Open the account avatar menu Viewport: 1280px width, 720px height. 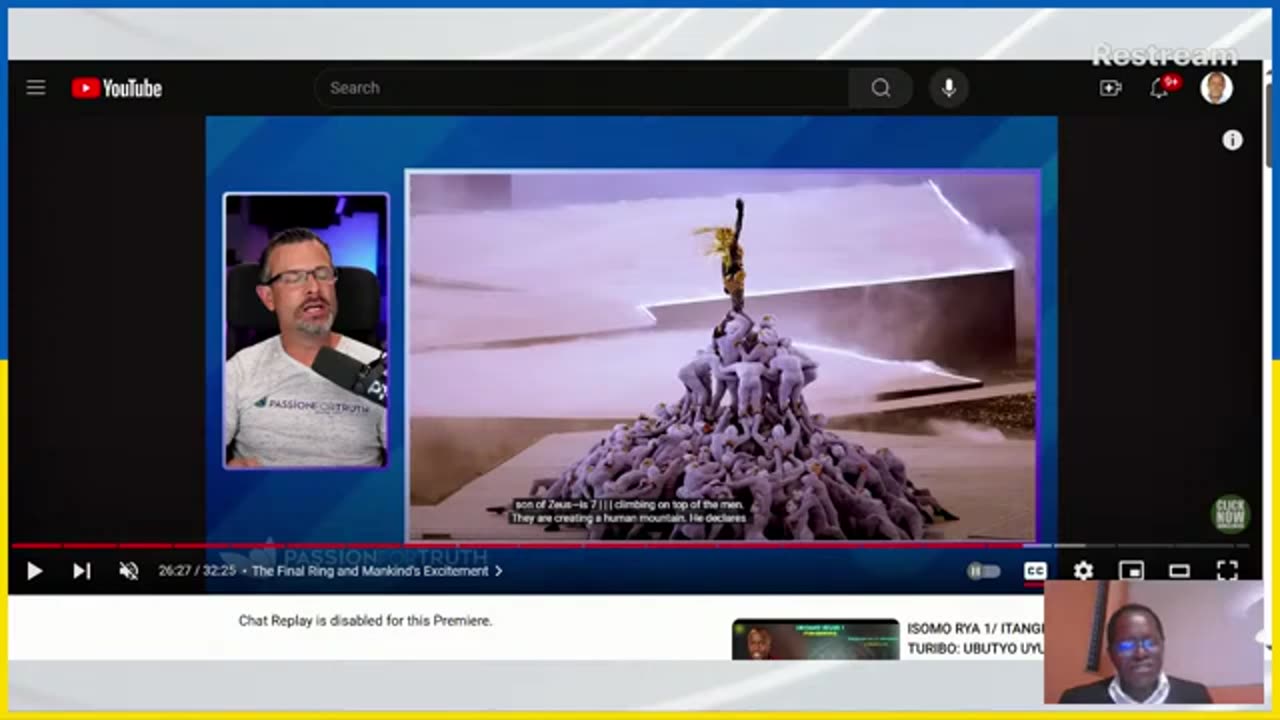pos(1216,88)
